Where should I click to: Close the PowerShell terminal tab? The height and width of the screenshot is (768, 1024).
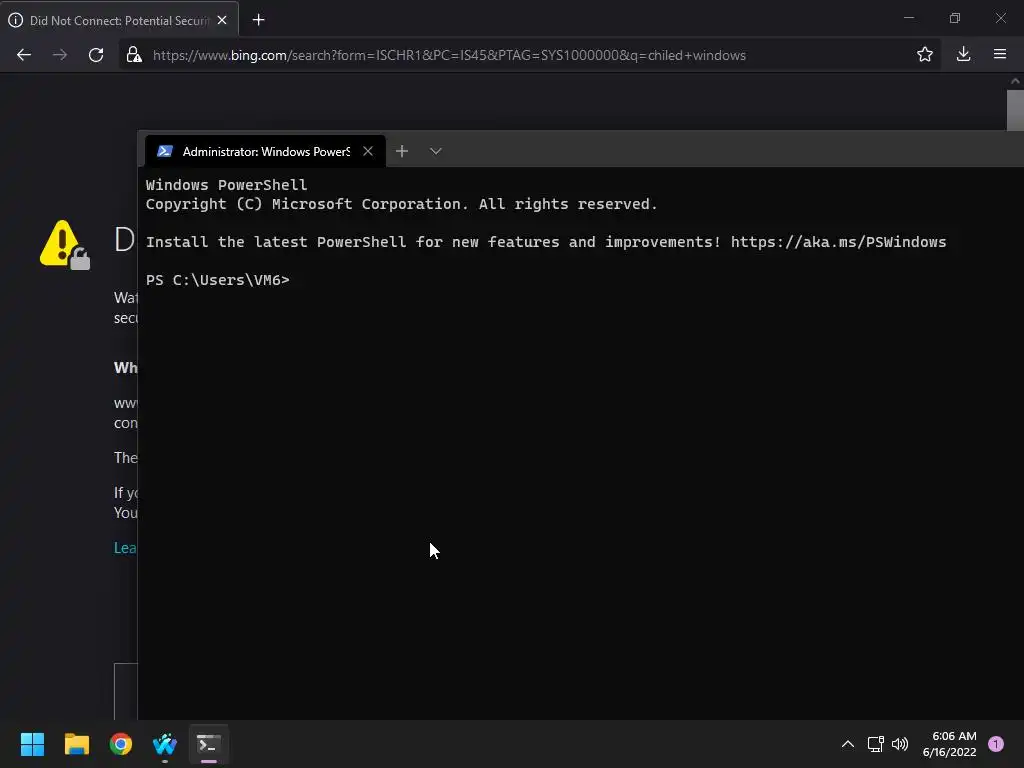click(368, 152)
